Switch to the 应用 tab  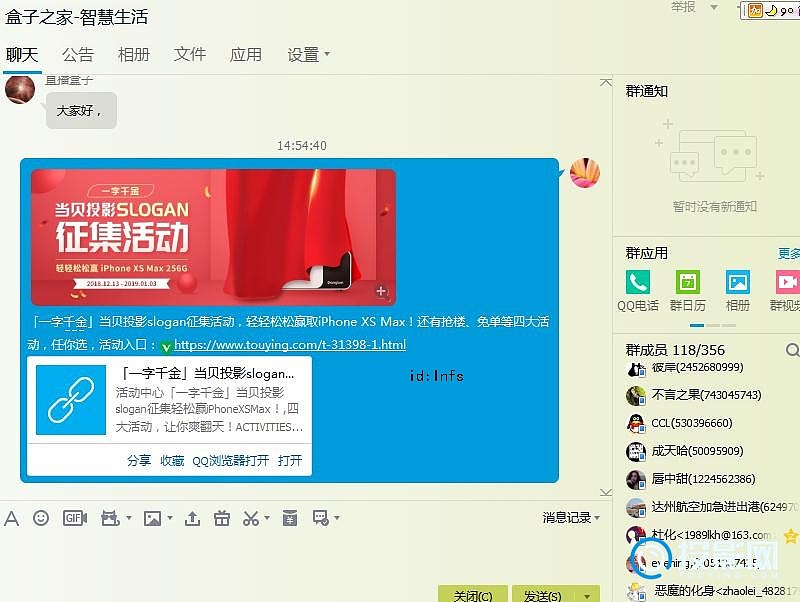coord(246,55)
